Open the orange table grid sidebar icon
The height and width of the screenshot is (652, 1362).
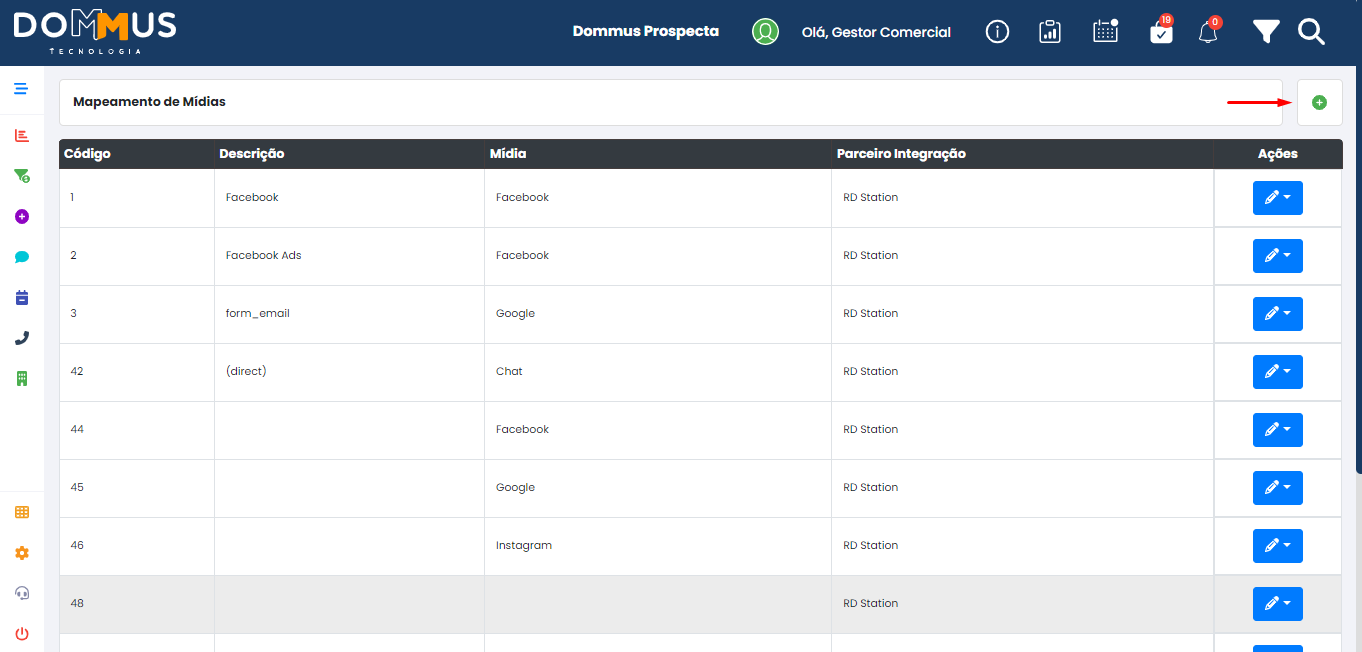click(x=22, y=512)
